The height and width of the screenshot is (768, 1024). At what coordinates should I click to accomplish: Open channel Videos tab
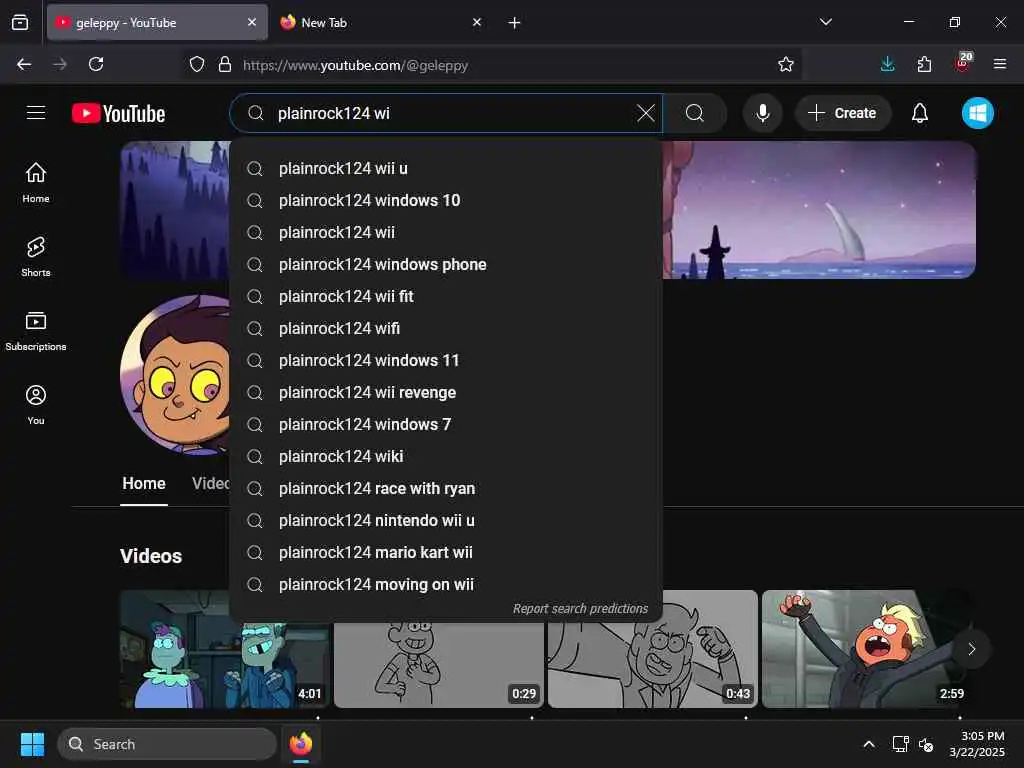pos(210,484)
